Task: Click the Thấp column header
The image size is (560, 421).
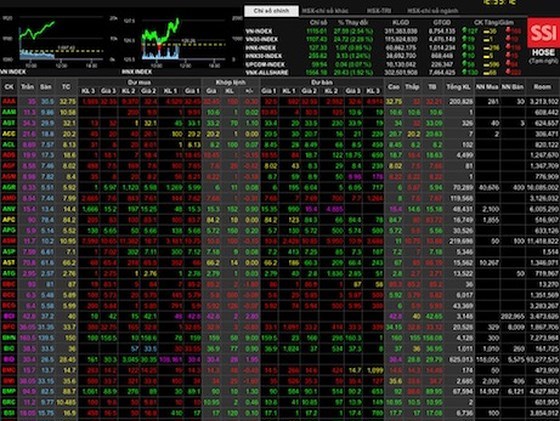Action: [x=412, y=87]
